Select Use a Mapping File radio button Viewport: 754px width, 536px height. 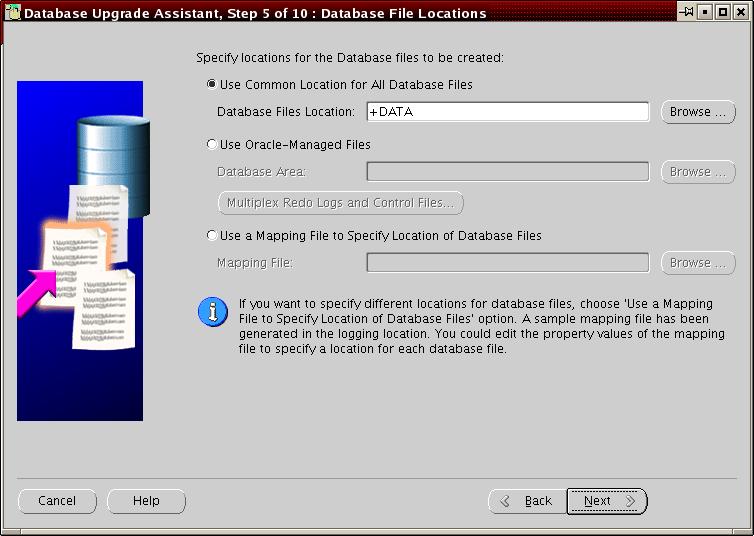[x=211, y=236]
